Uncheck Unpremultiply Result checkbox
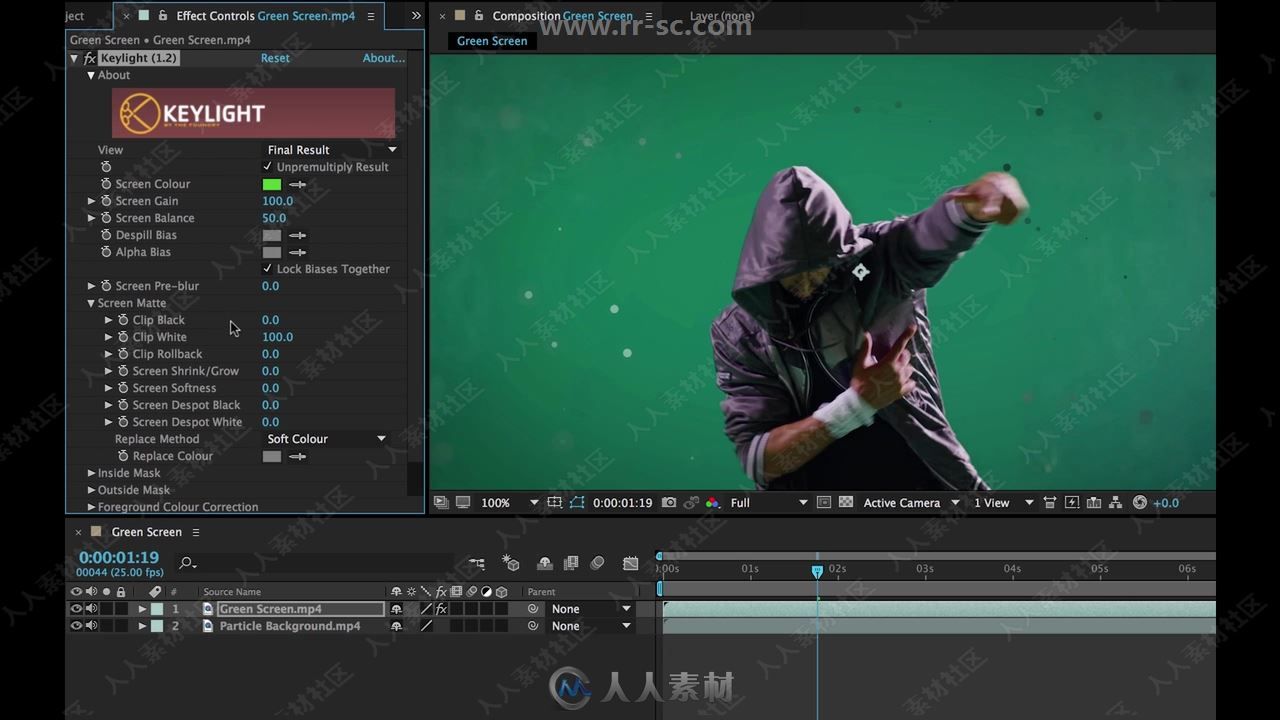Viewport: 1280px width, 720px height. (x=267, y=167)
